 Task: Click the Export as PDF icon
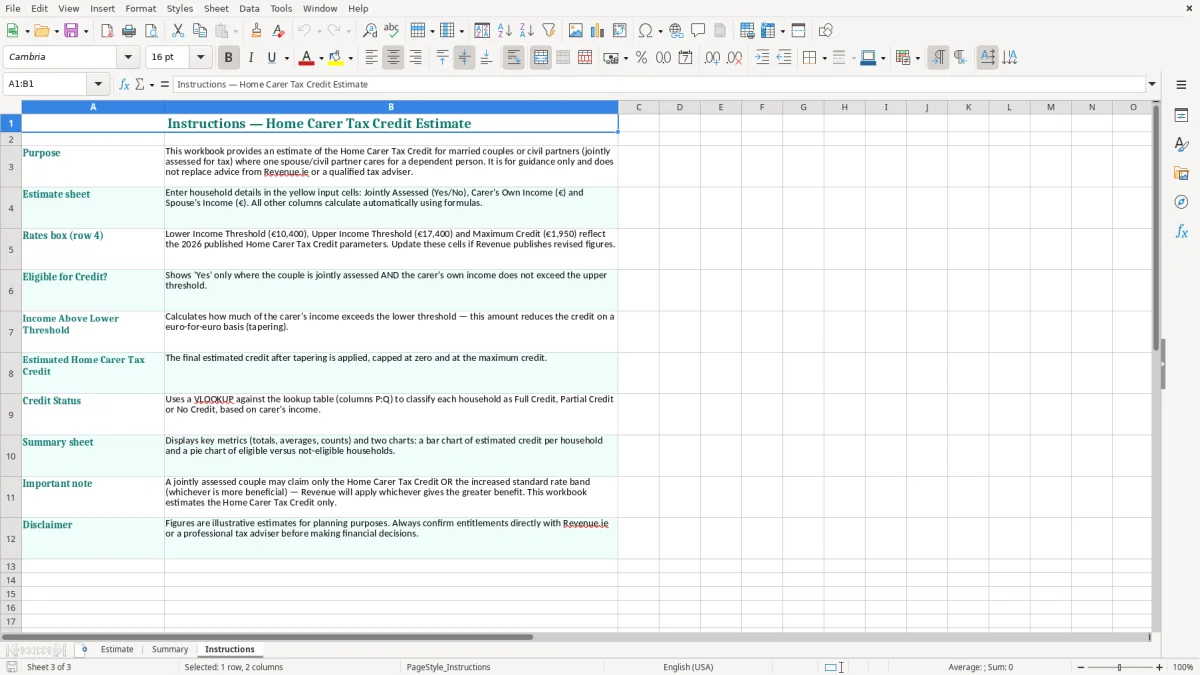(107, 31)
